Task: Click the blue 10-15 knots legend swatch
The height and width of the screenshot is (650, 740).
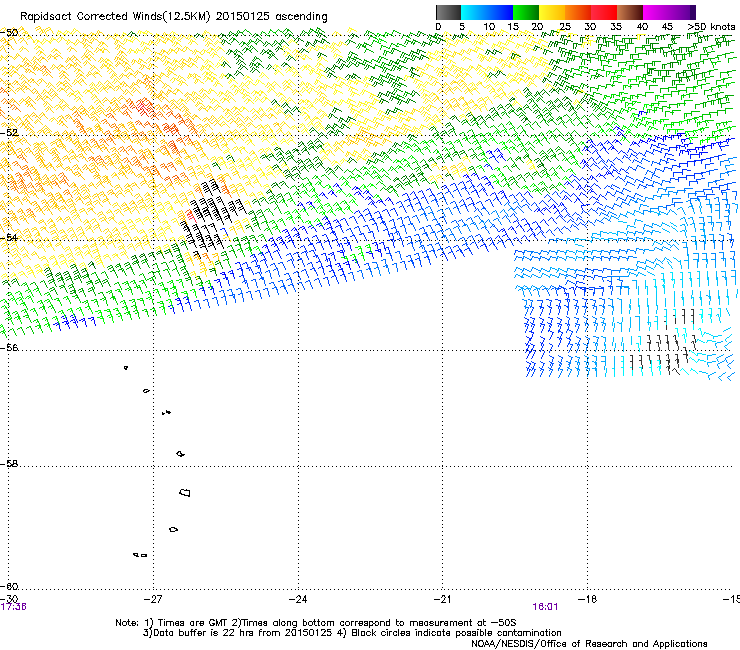Action: tap(499, 12)
